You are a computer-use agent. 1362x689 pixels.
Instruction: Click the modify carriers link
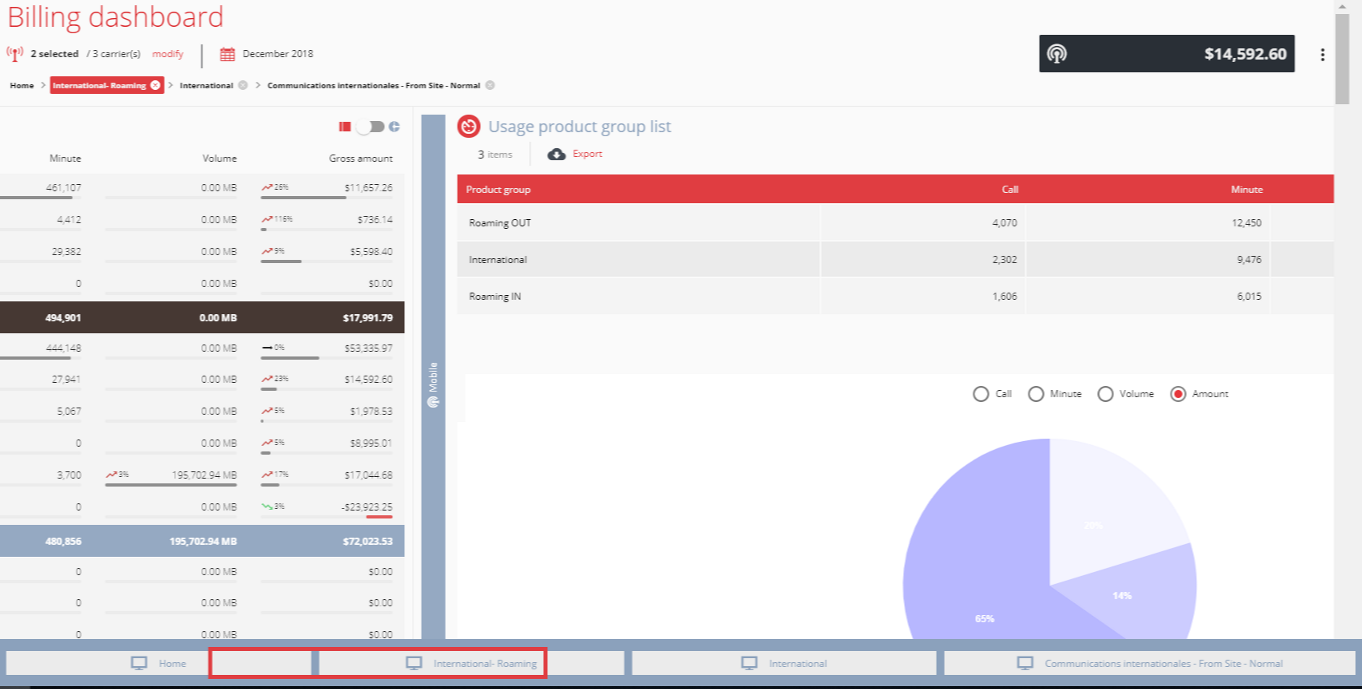click(x=167, y=54)
